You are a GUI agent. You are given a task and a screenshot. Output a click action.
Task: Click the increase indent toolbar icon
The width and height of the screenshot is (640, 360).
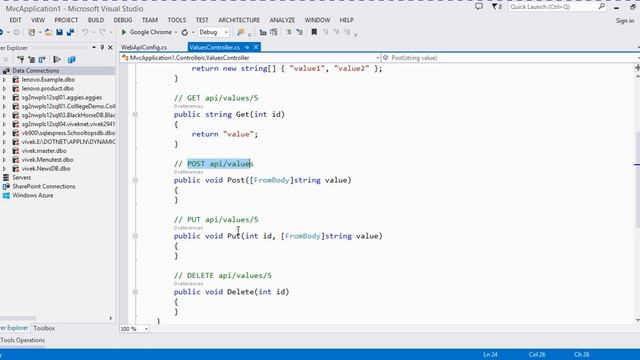(x=299, y=32)
